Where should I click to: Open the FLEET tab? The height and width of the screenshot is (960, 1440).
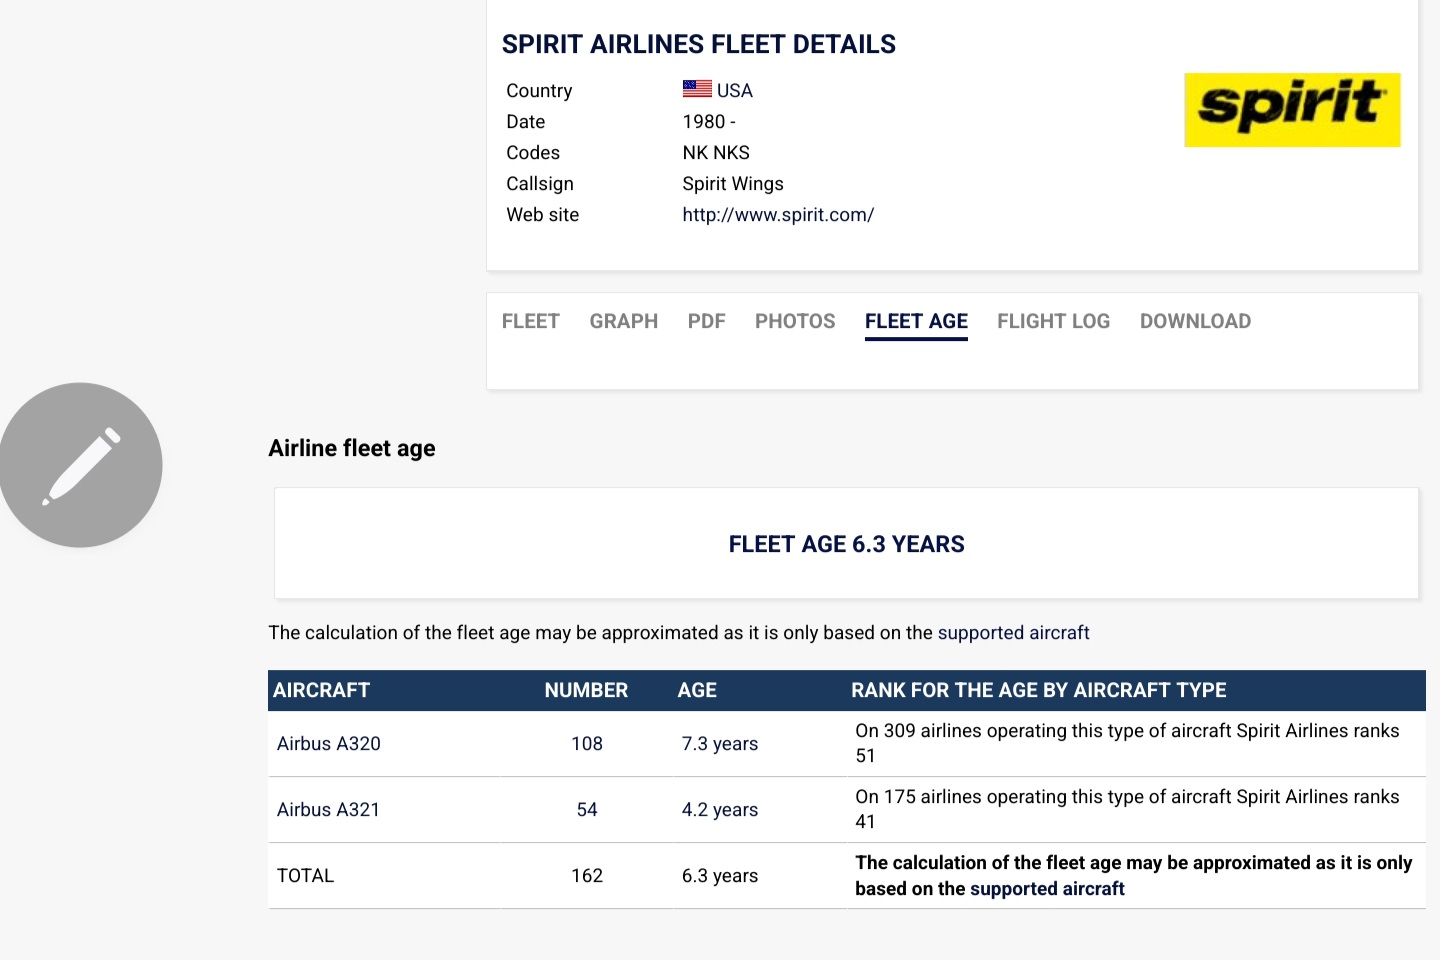tap(530, 321)
